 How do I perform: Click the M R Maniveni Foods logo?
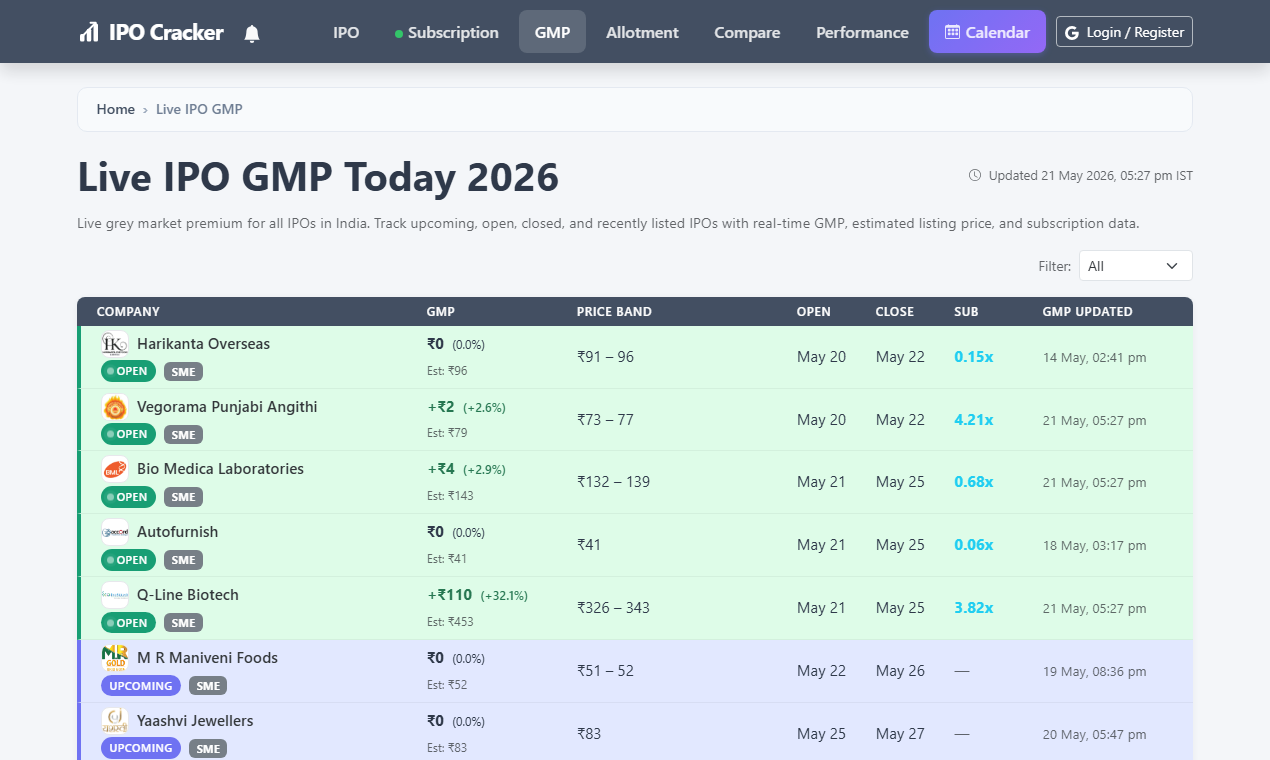[x=115, y=658]
